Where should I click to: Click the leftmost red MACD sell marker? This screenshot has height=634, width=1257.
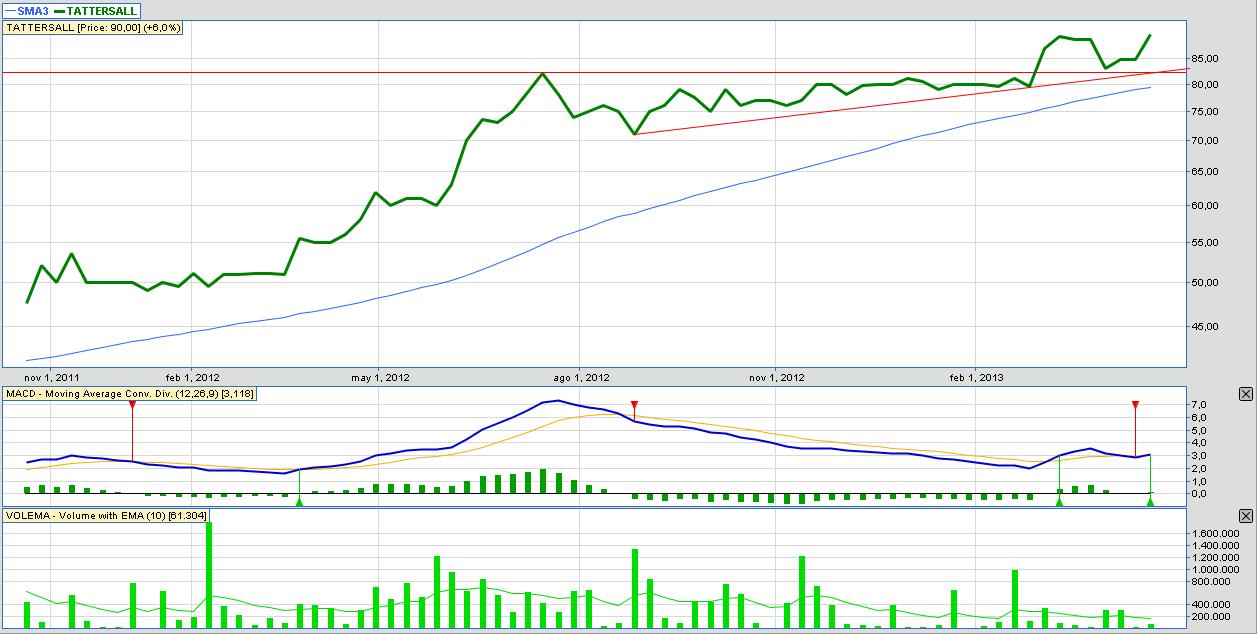click(x=132, y=405)
